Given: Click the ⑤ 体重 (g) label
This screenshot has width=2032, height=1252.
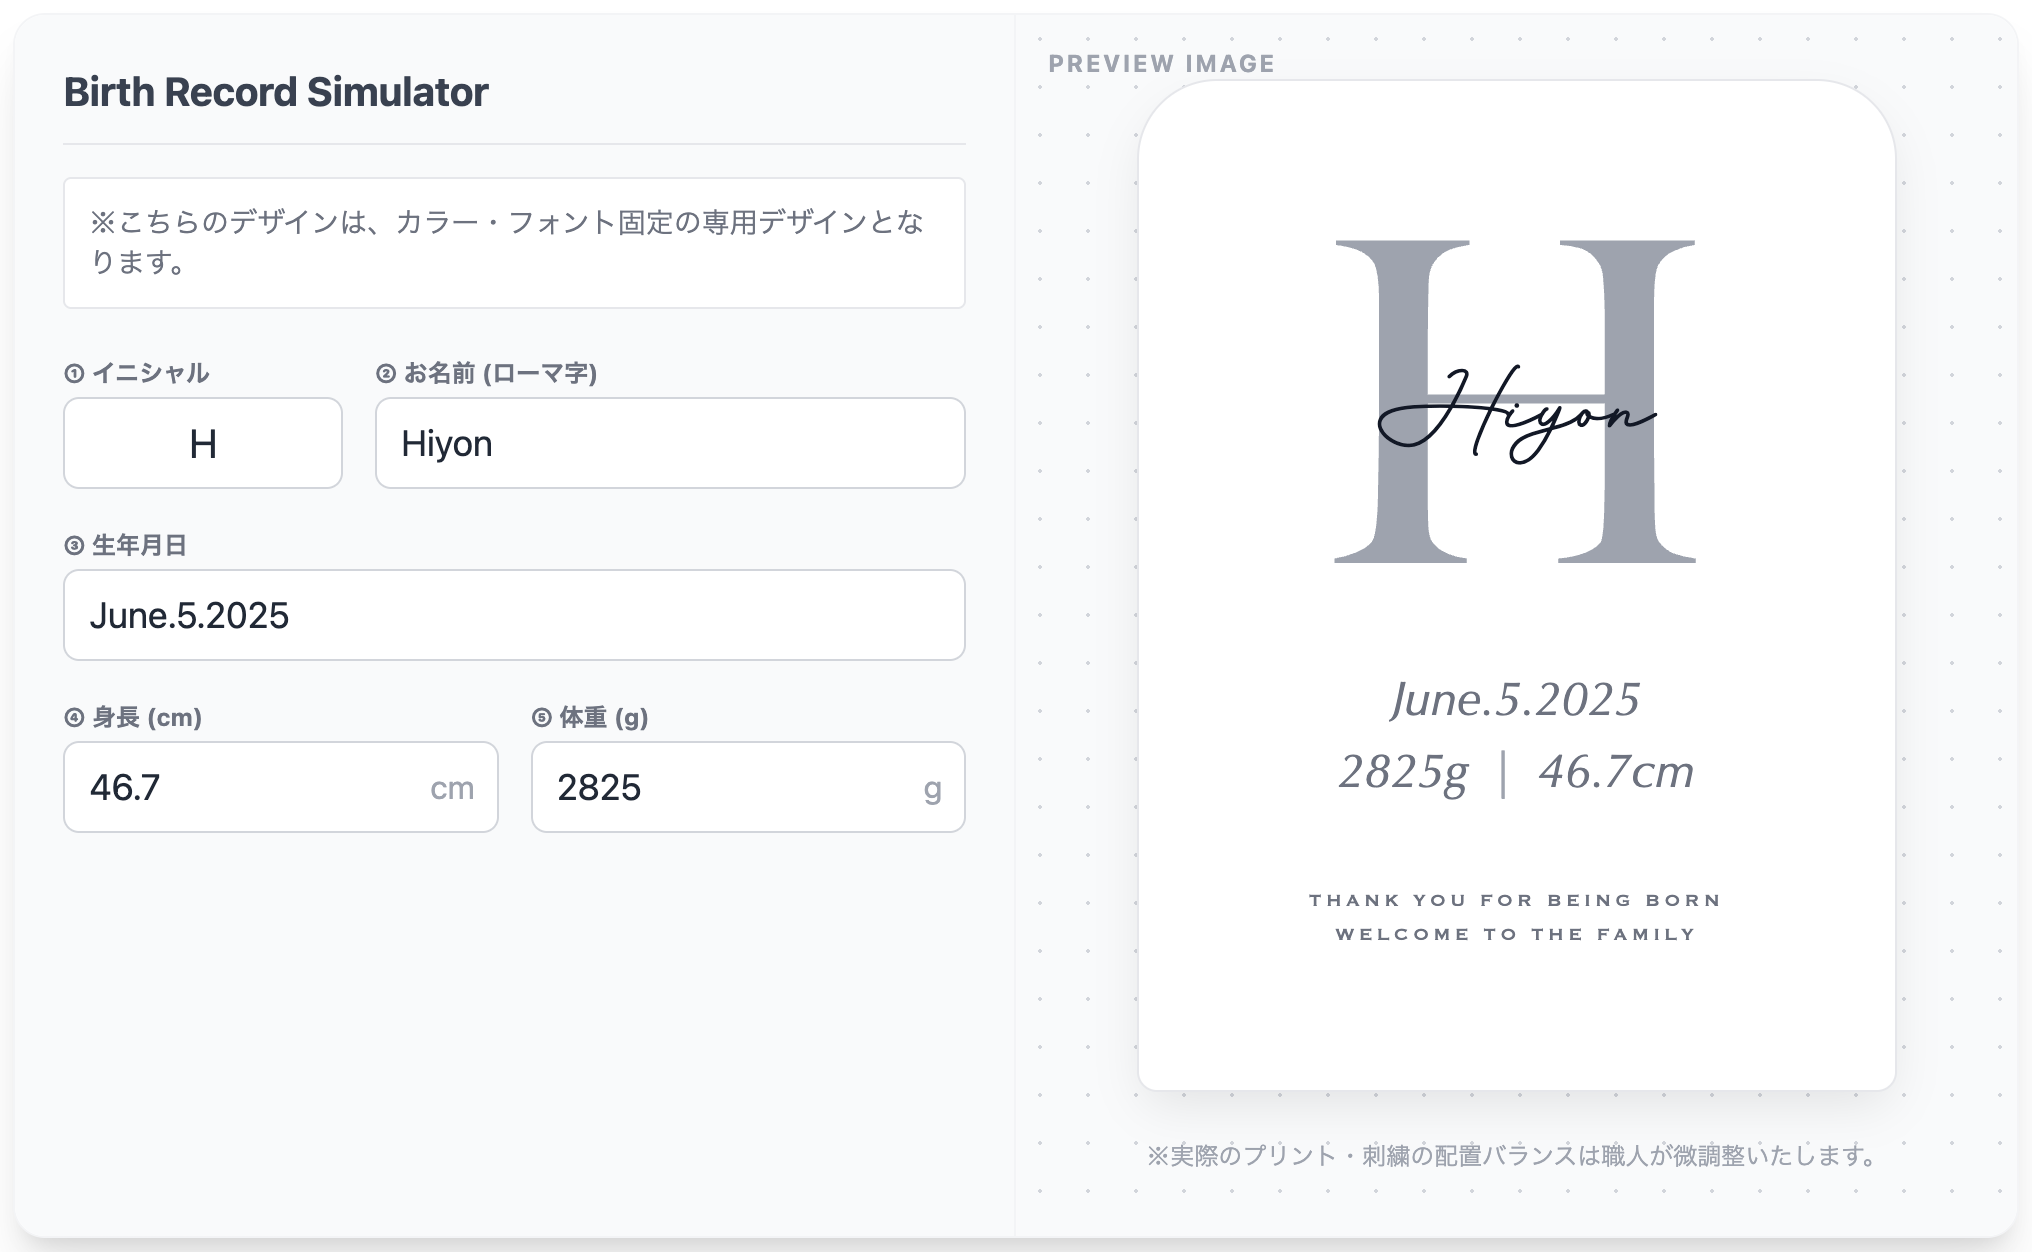Looking at the screenshot, I should click(x=590, y=717).
